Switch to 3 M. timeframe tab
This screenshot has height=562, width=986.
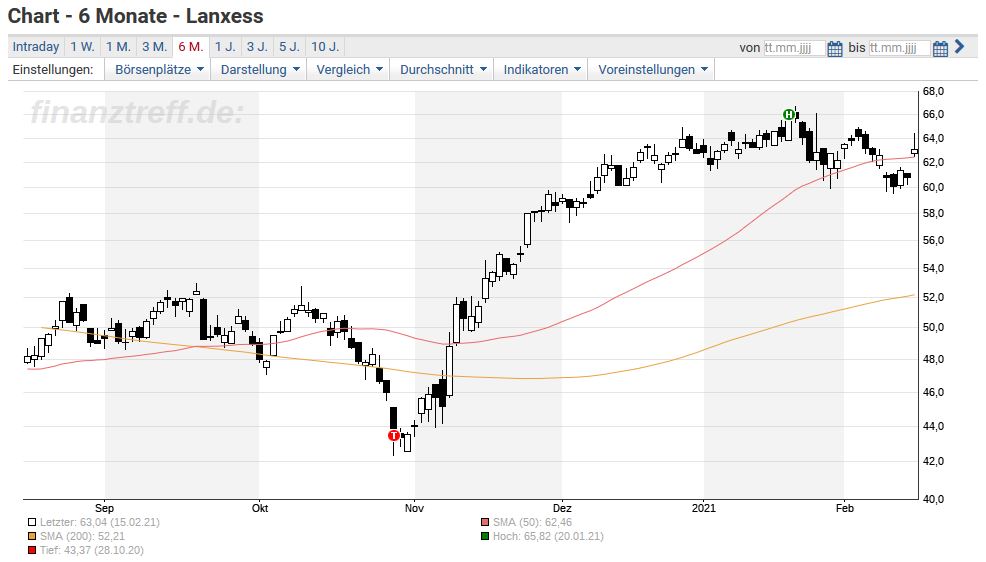coord(154,47)
